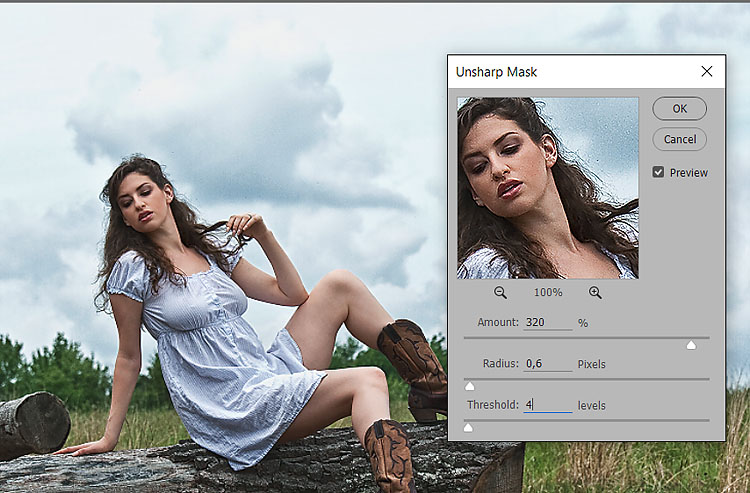Click the Amount label
This screenshot has height=493, width=750.
point(497,322)
